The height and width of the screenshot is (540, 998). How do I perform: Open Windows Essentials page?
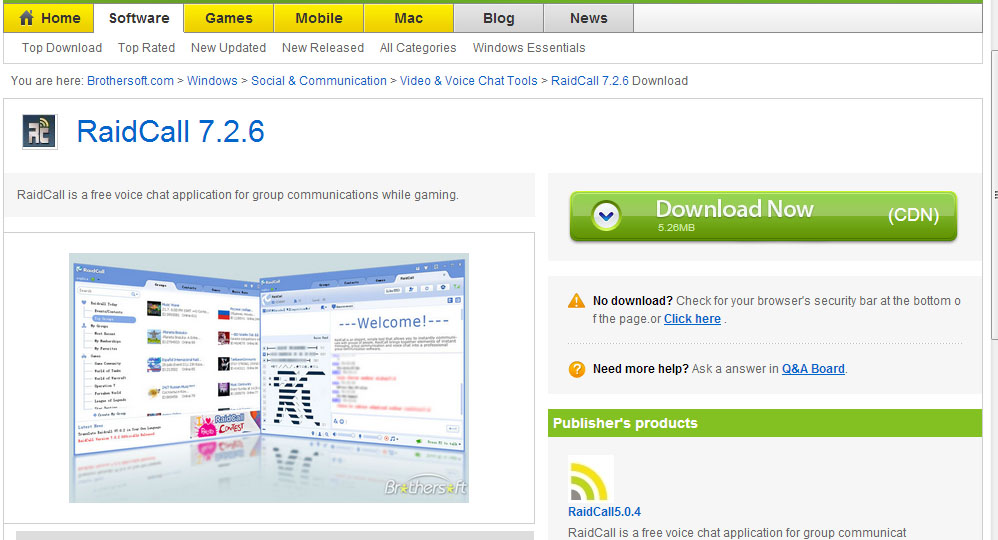[529, 48]
